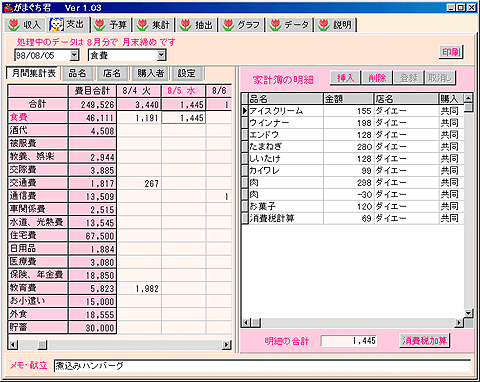Image resolution: width=480 pixels, height=382 pixels.
Task: Click the tulip icon on 説明 tab
Action: [x=324, y=25]
